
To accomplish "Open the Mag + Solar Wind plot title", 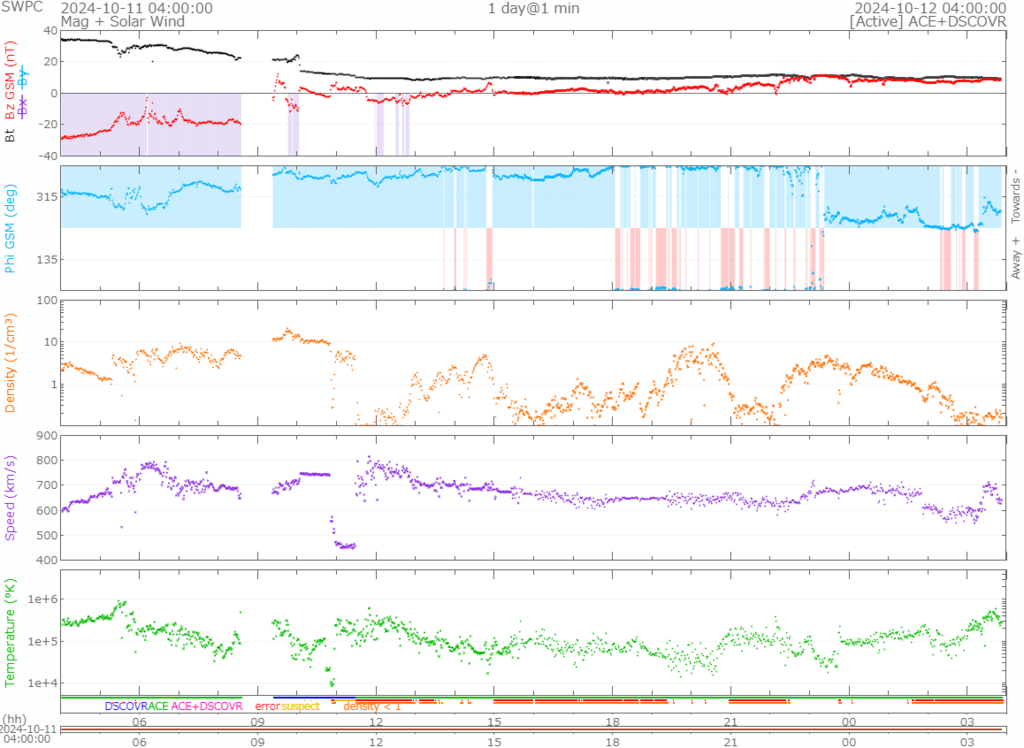I will pos(109,21).
